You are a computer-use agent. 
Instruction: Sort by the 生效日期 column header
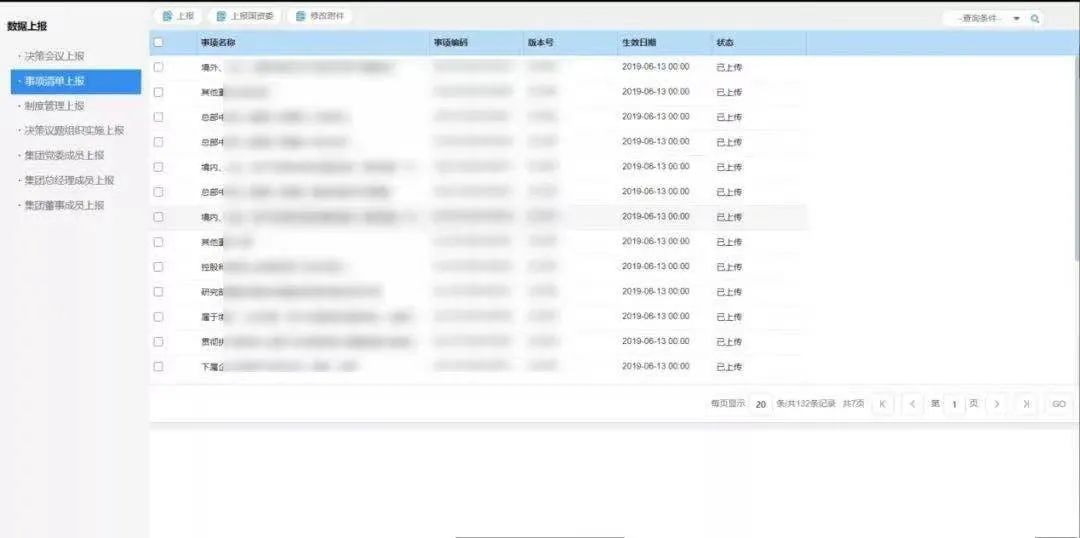[639, 42]
